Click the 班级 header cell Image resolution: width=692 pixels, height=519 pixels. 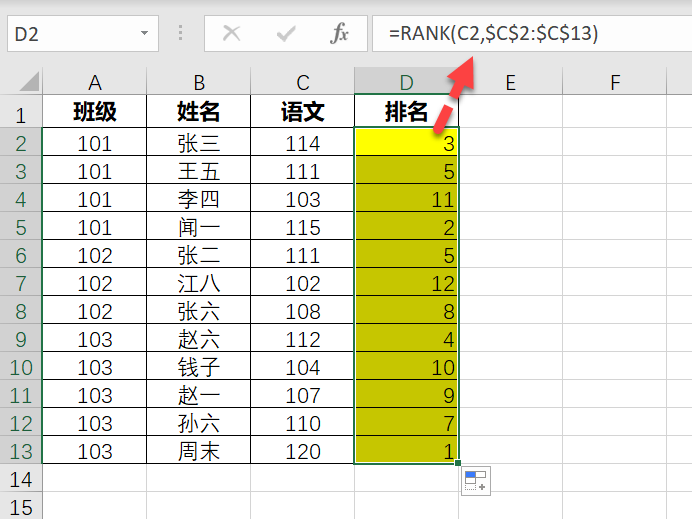pyautogui.click(x=94, y=111)
